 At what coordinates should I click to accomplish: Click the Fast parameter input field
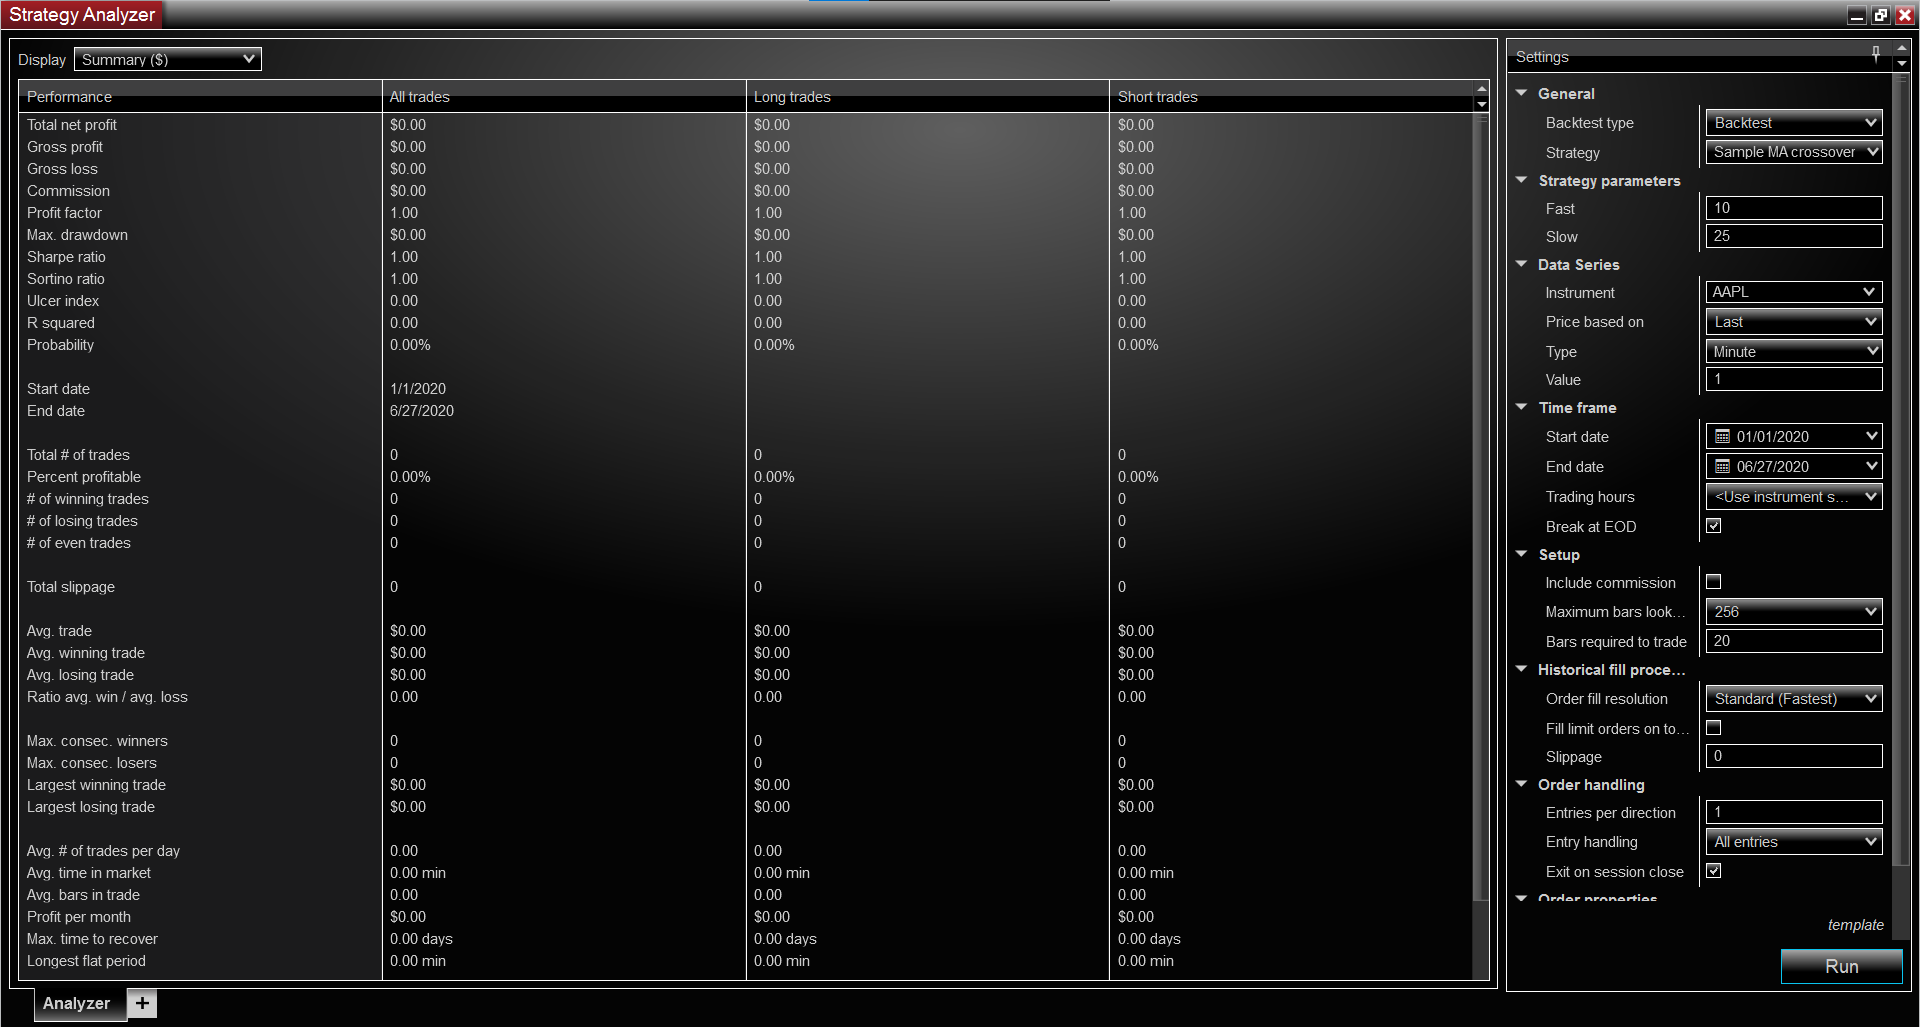click(1792, 207)
